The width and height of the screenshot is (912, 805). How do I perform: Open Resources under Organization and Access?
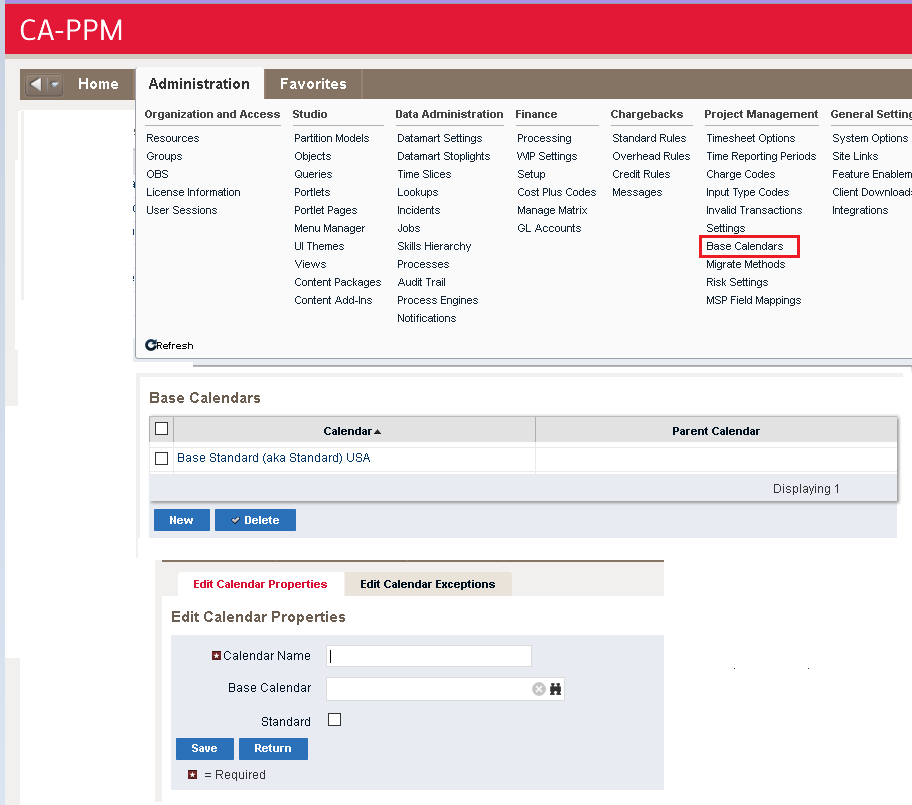(173, 138)
